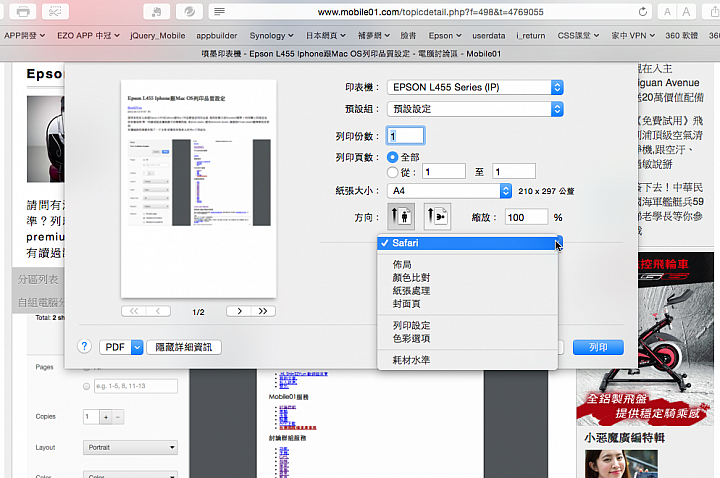Click the spin bike advertisement image
Screen dimensions: 720x478
[x=645, y=339]
